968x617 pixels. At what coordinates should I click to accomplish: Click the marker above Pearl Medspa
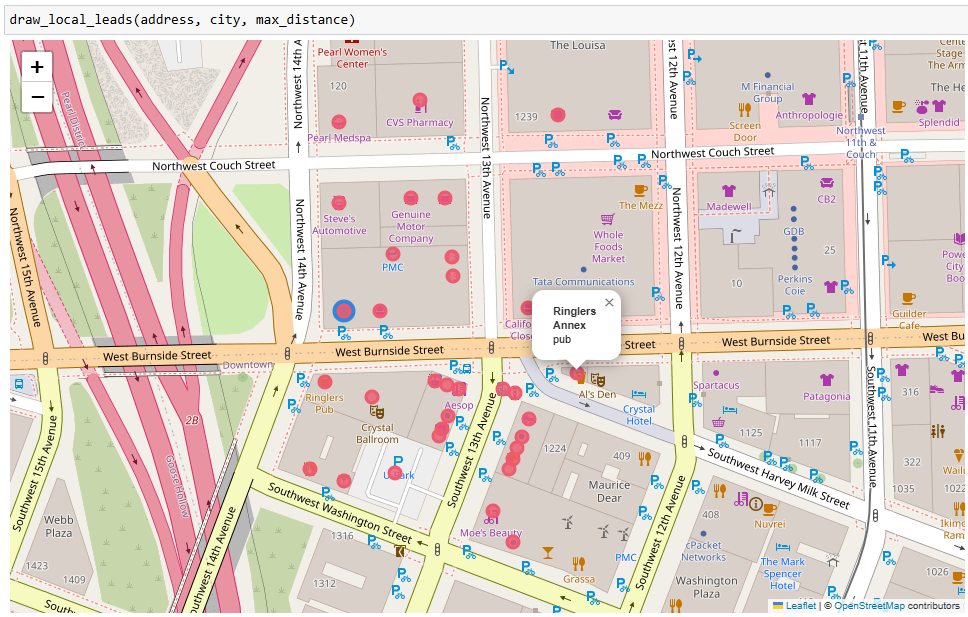click(338, 122)
